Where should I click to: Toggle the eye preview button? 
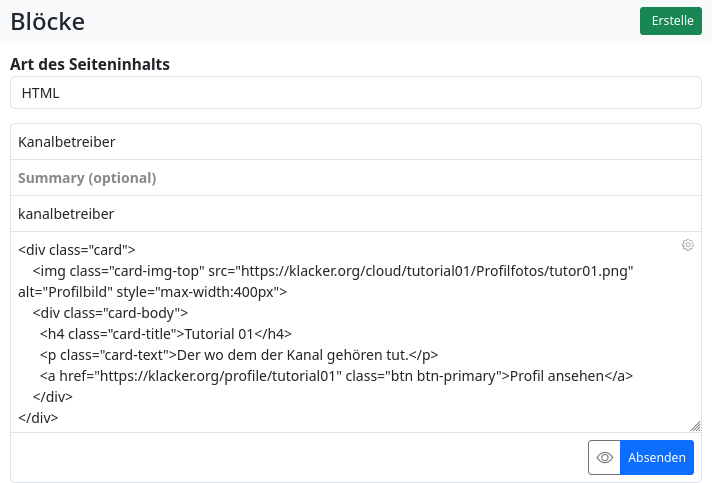[604, 457]
